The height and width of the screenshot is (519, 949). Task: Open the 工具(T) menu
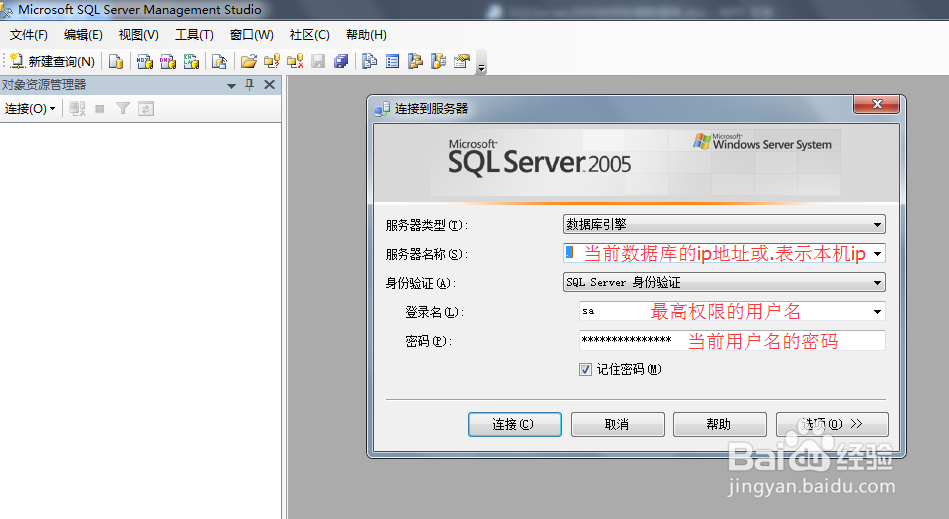click(x=194, y=34)
